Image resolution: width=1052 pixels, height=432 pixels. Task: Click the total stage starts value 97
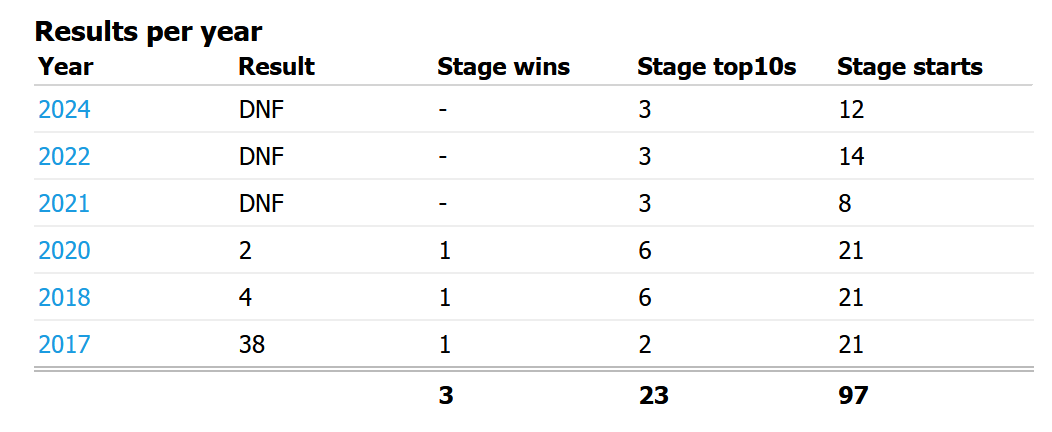(854, 395)
